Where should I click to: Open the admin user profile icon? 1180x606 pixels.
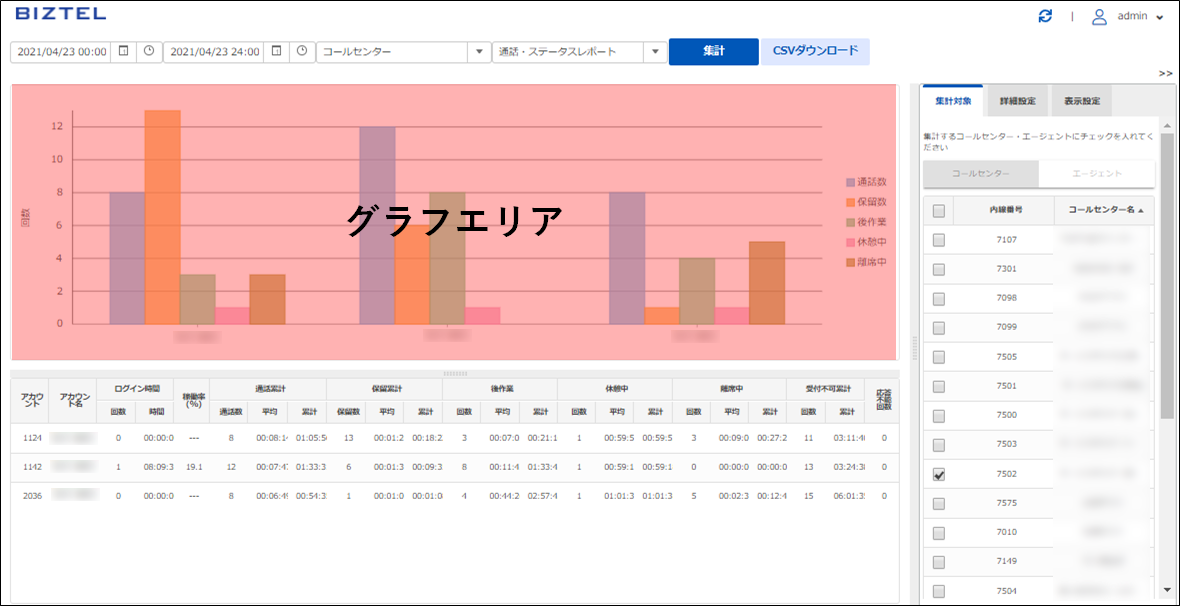pos(1099,17)
